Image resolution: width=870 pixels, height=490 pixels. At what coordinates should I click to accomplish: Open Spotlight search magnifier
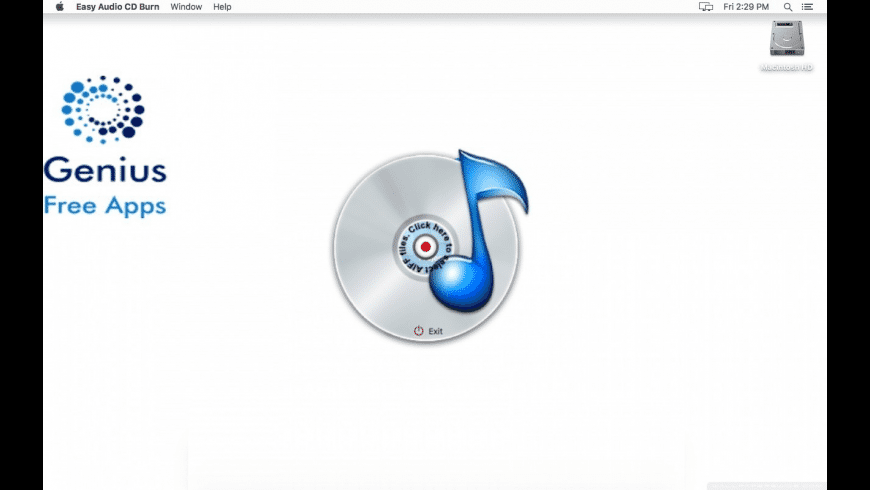click(x=787, y=7)
